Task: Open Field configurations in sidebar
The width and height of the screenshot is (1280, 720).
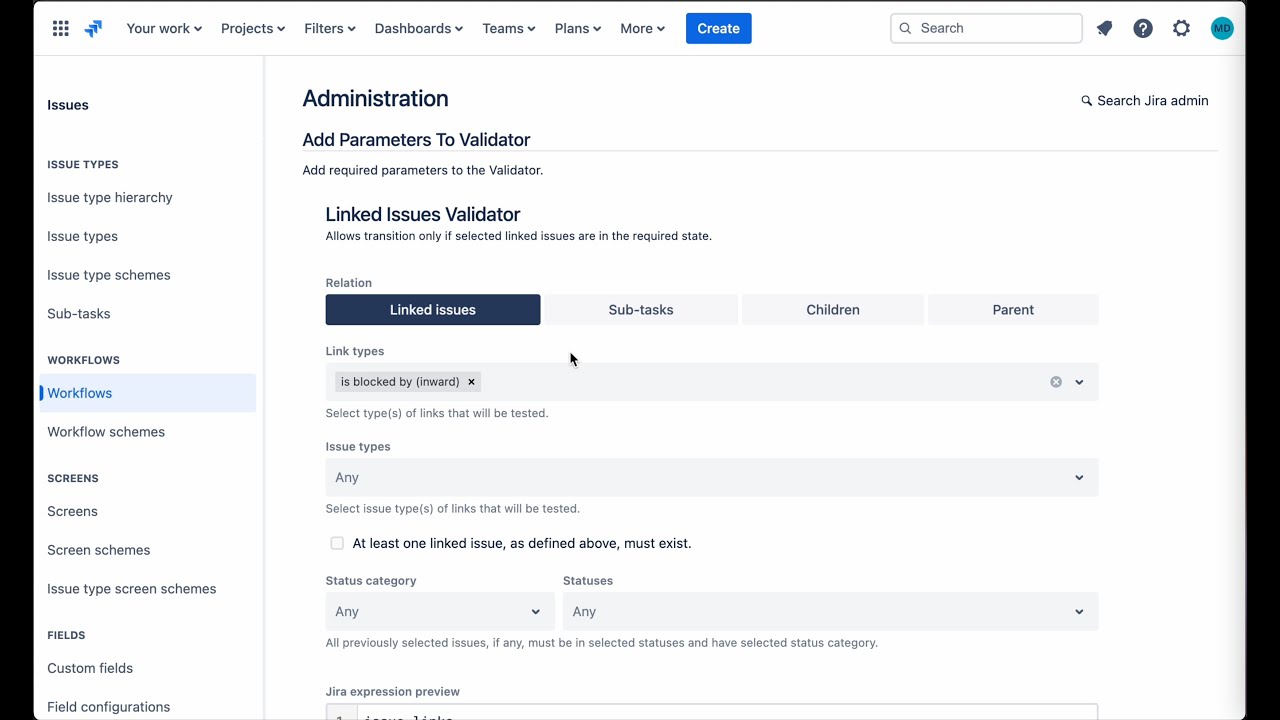Action: (109, 707)
